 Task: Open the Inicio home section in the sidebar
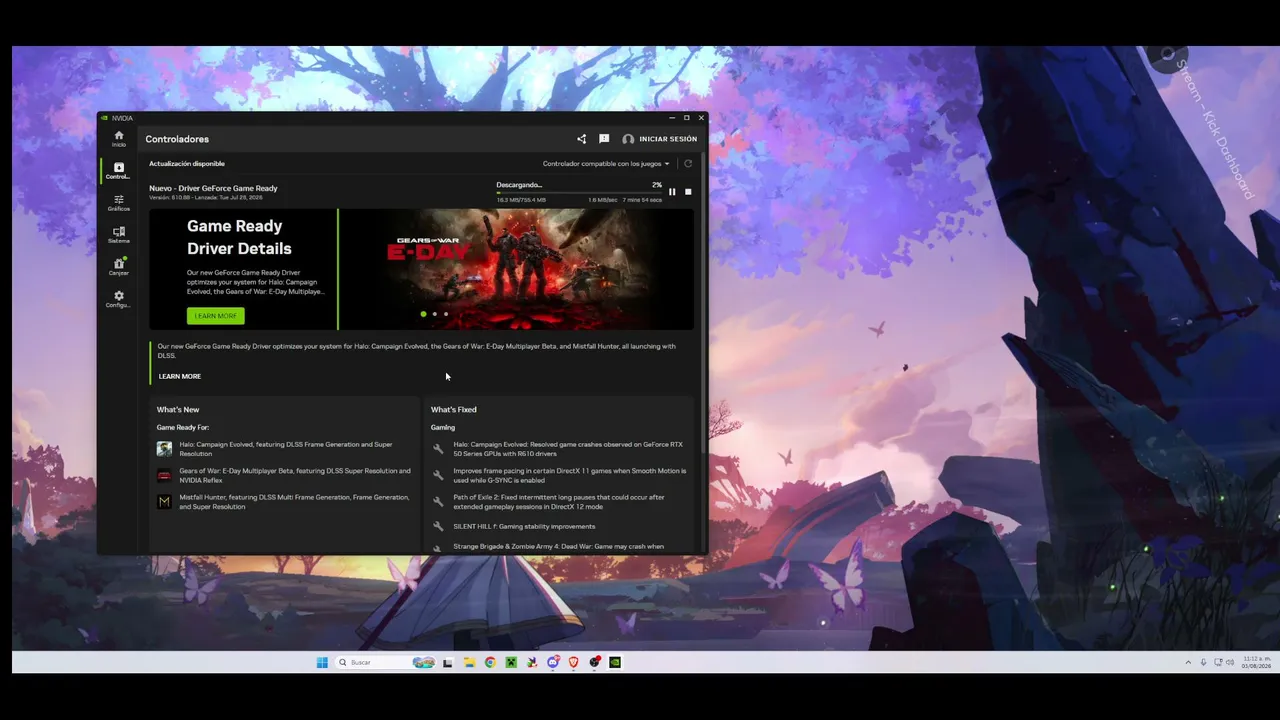coord(119,138)
